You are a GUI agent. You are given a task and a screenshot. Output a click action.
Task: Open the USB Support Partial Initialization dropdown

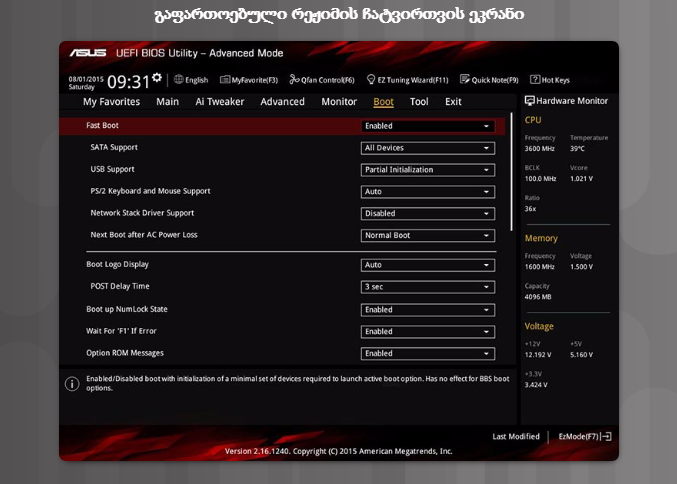click(x=427, y=170)
